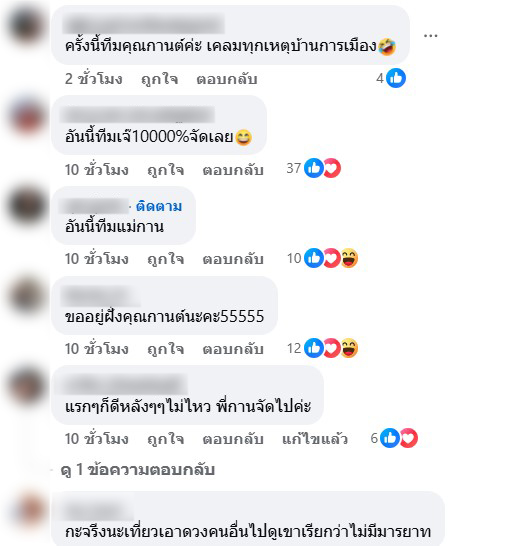
Task: Open the first commenter's profile picture
Action: tap(27, 25)
